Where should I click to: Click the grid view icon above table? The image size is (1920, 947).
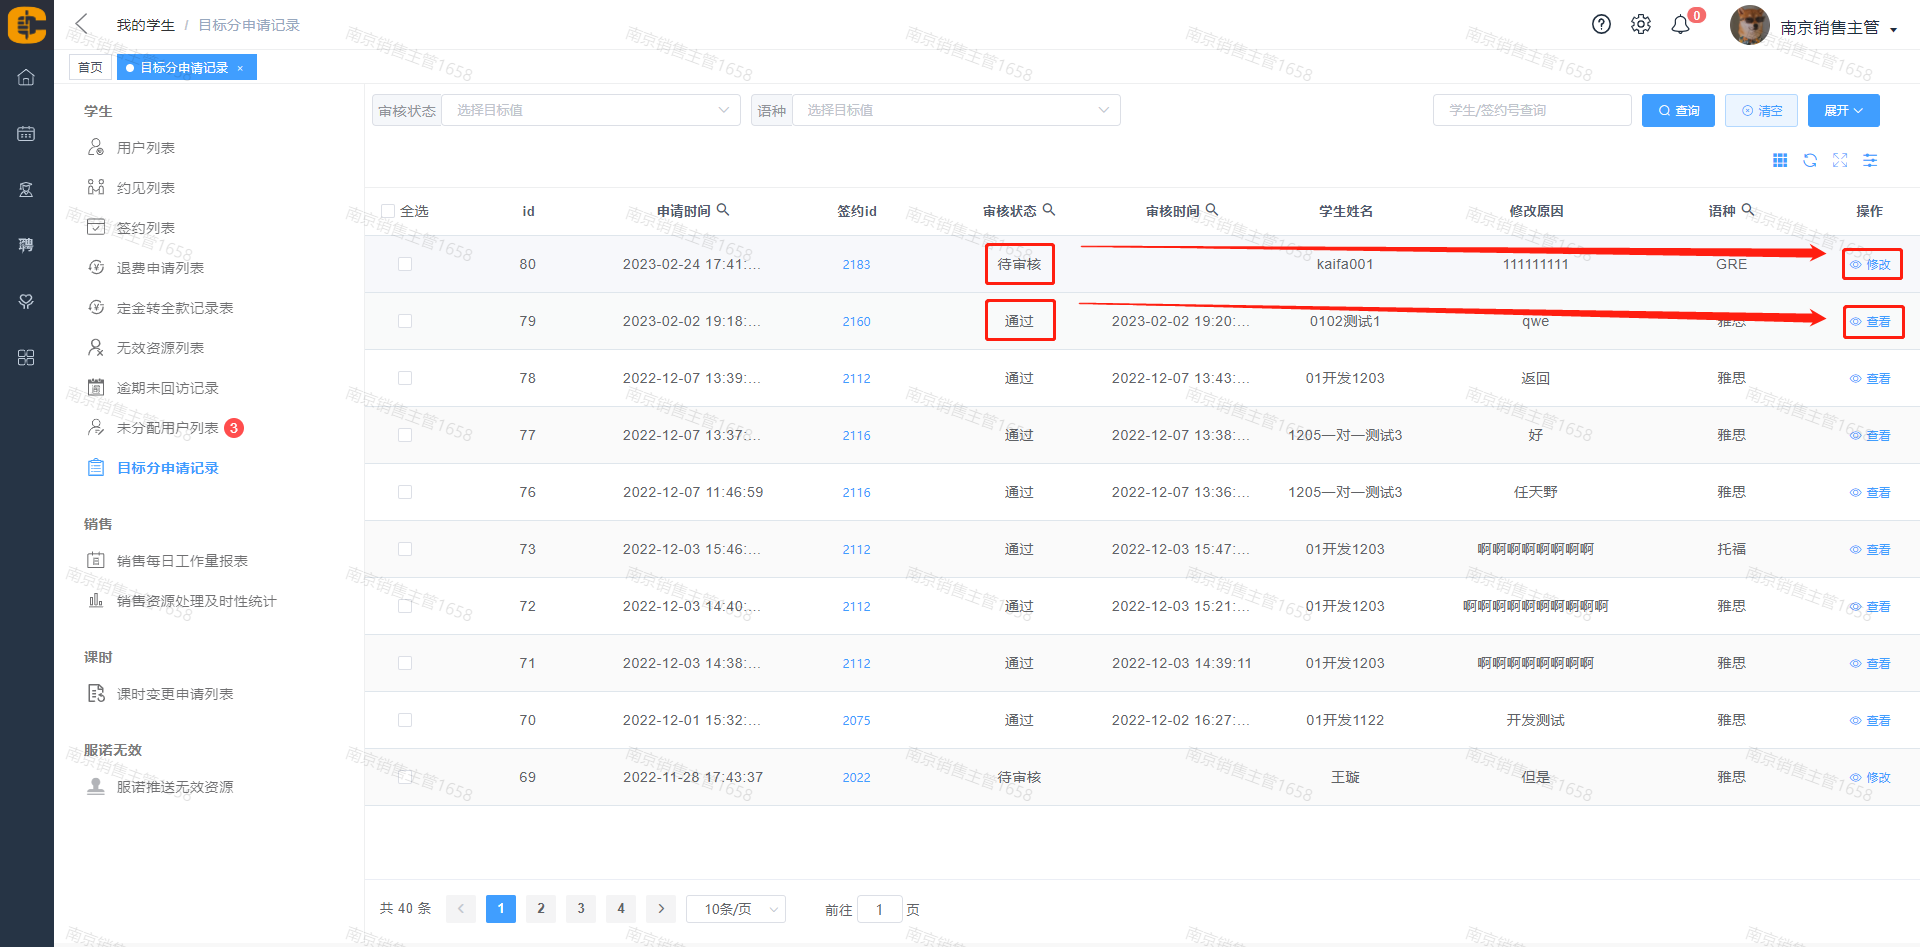(1780, 160)
